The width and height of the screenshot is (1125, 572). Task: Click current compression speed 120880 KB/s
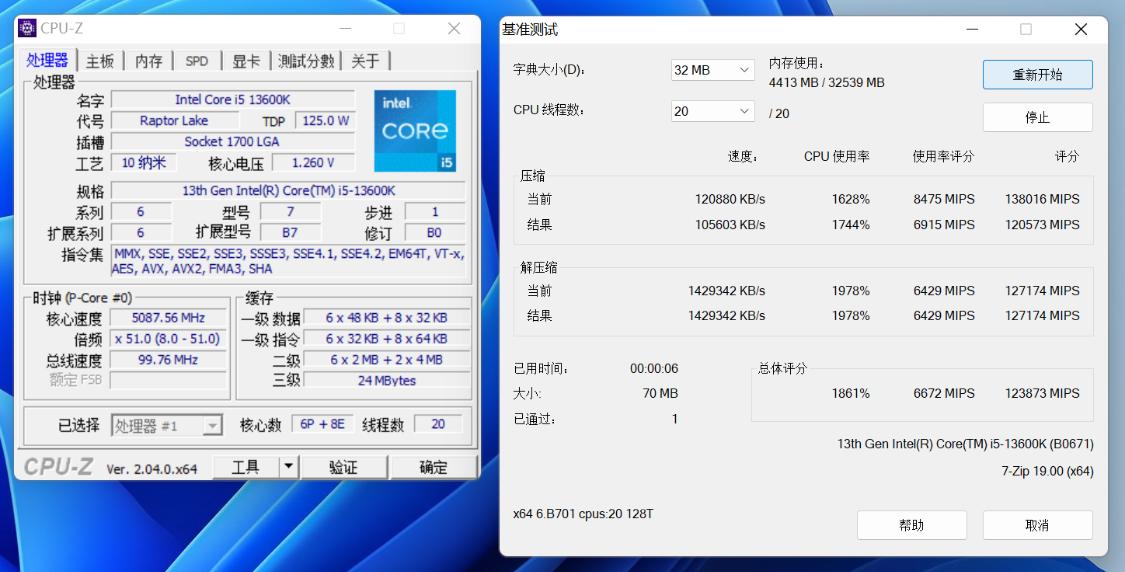pyautogui.click(x=730, y=200)
